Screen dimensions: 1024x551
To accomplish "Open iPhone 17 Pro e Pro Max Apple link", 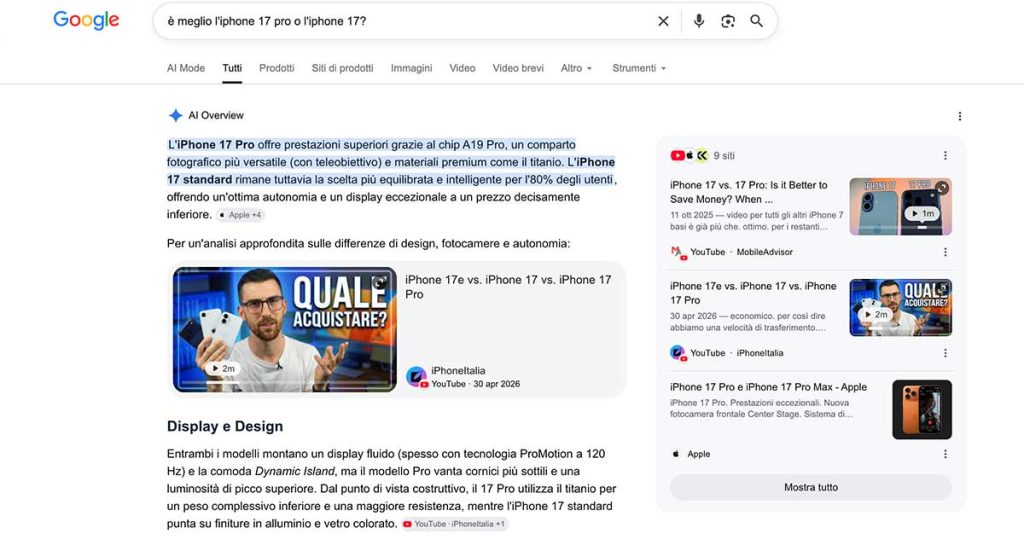I will coord(768,387).
